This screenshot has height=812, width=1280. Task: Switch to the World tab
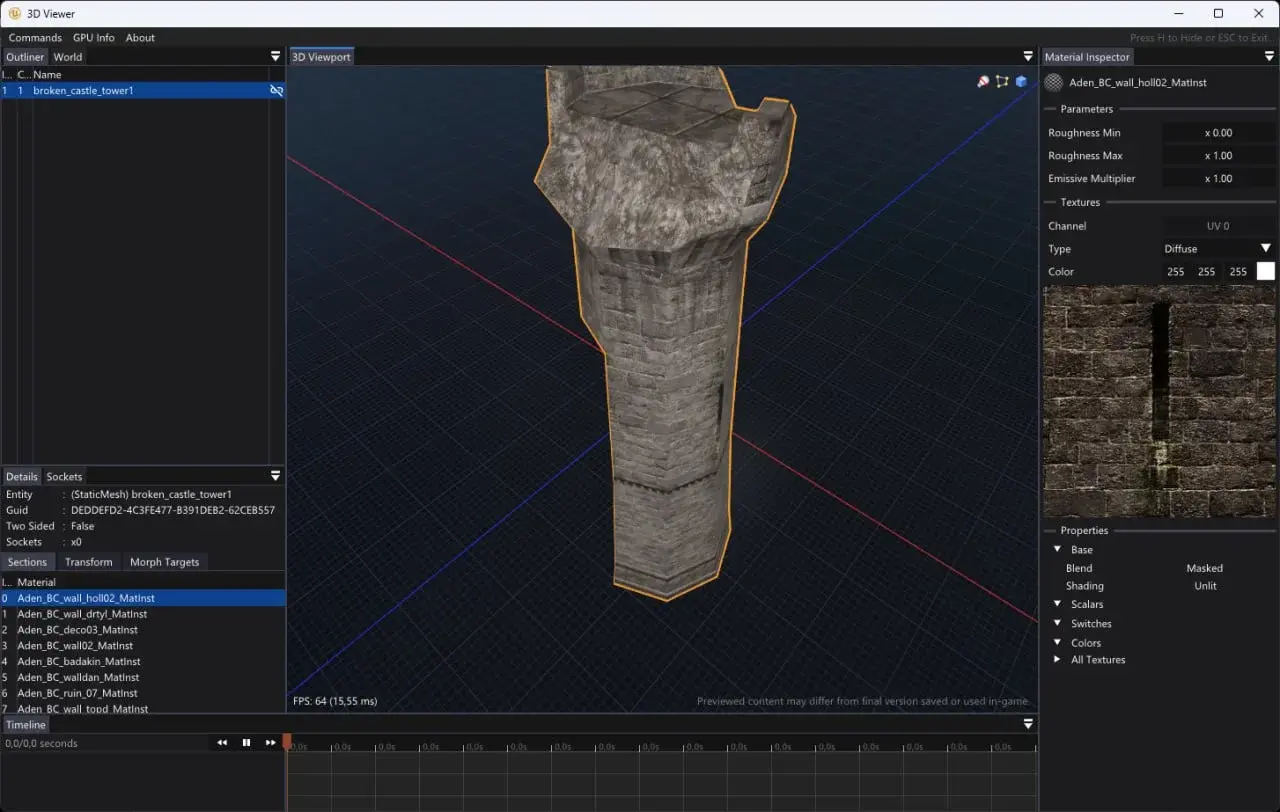pyautogui.click(x=68, y=57)
